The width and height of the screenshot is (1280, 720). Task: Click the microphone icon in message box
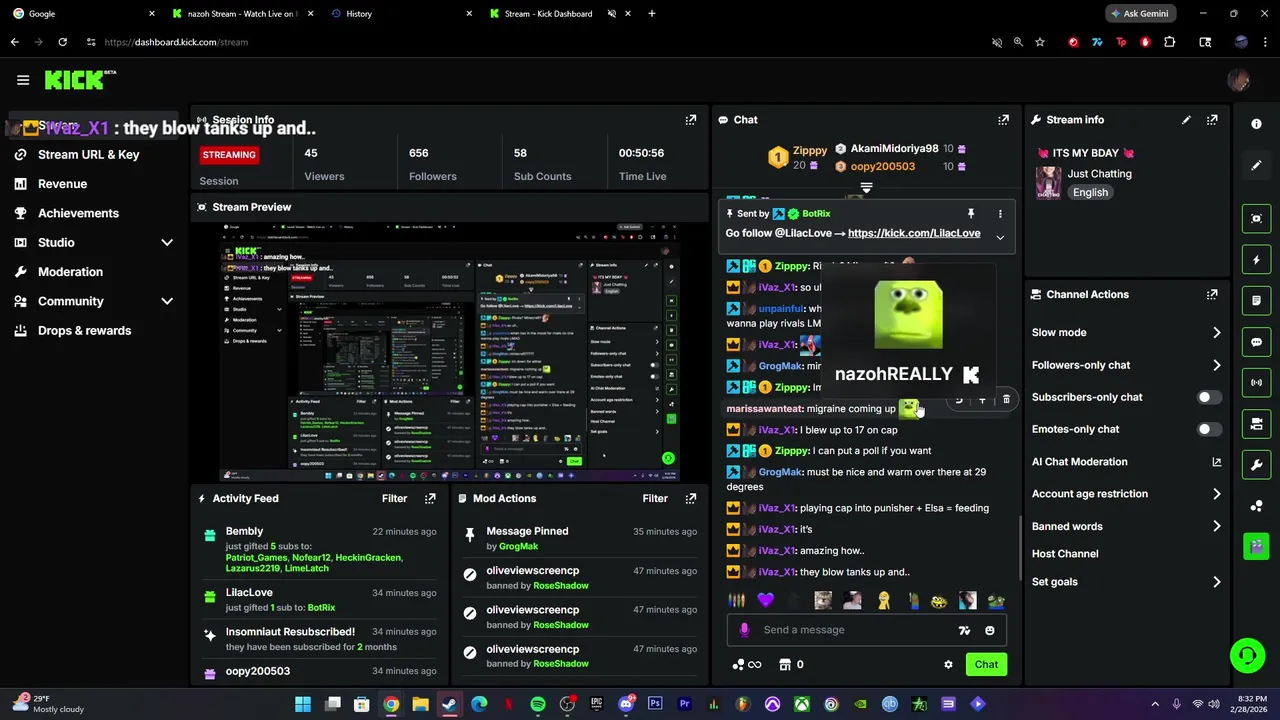tap(744, 630)
